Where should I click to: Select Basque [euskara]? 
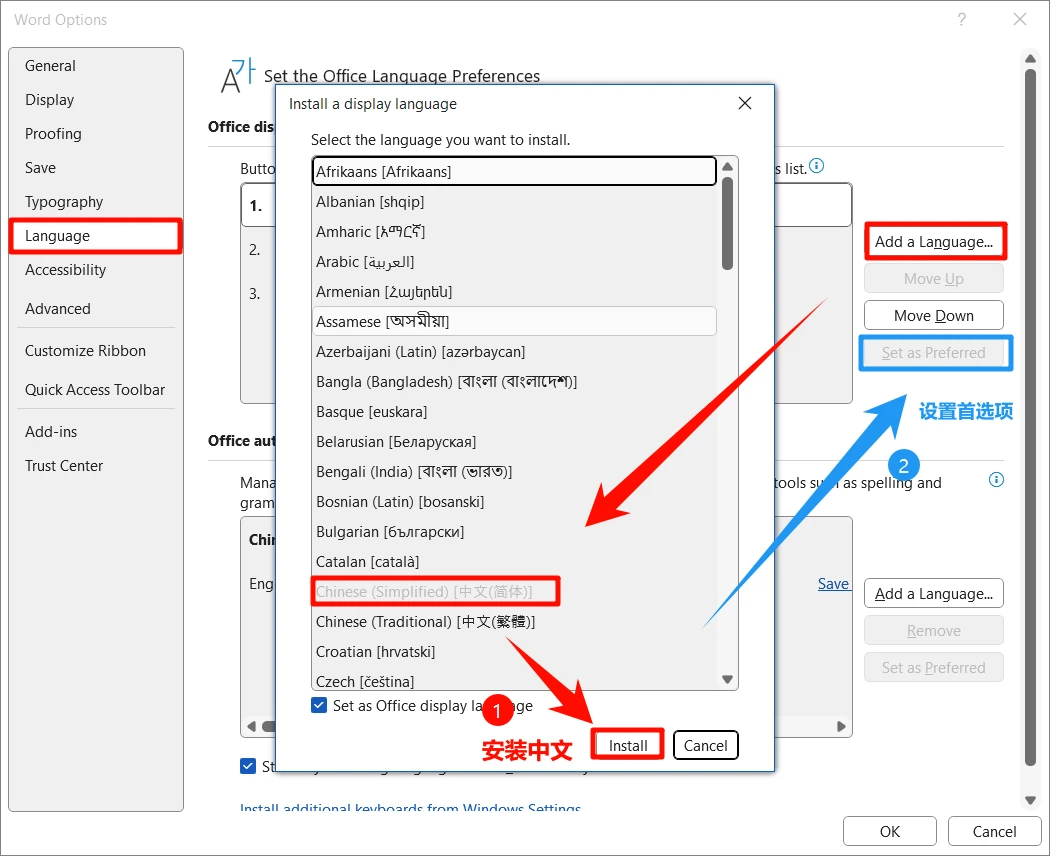(x=514, y=412)
